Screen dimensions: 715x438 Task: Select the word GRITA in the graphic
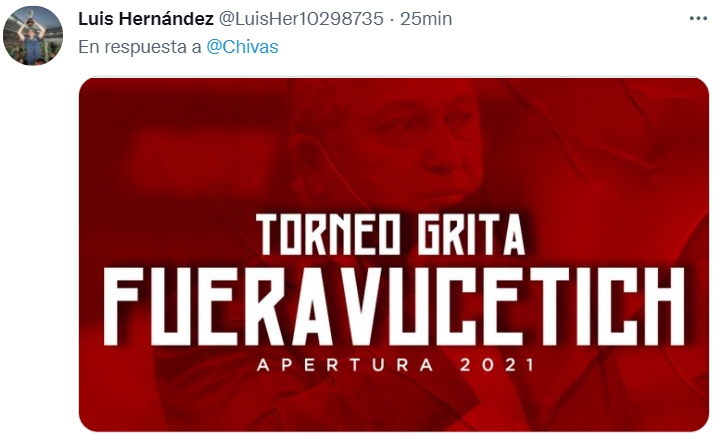click(x=472, y=234)
